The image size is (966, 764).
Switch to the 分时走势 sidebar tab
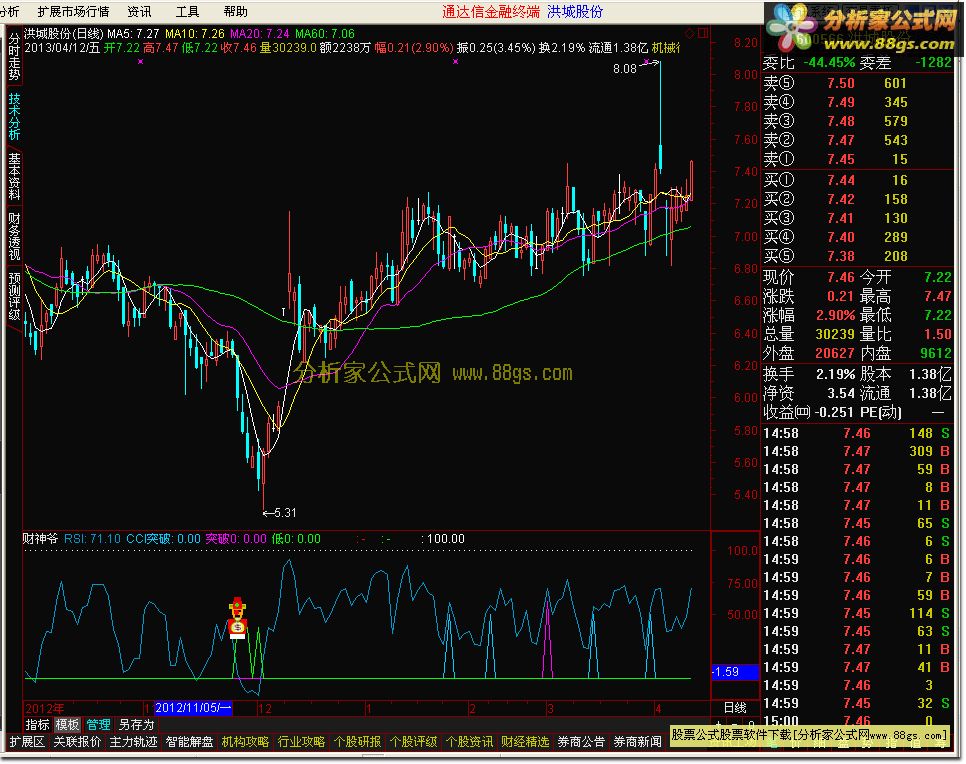(x=14, y=57)
